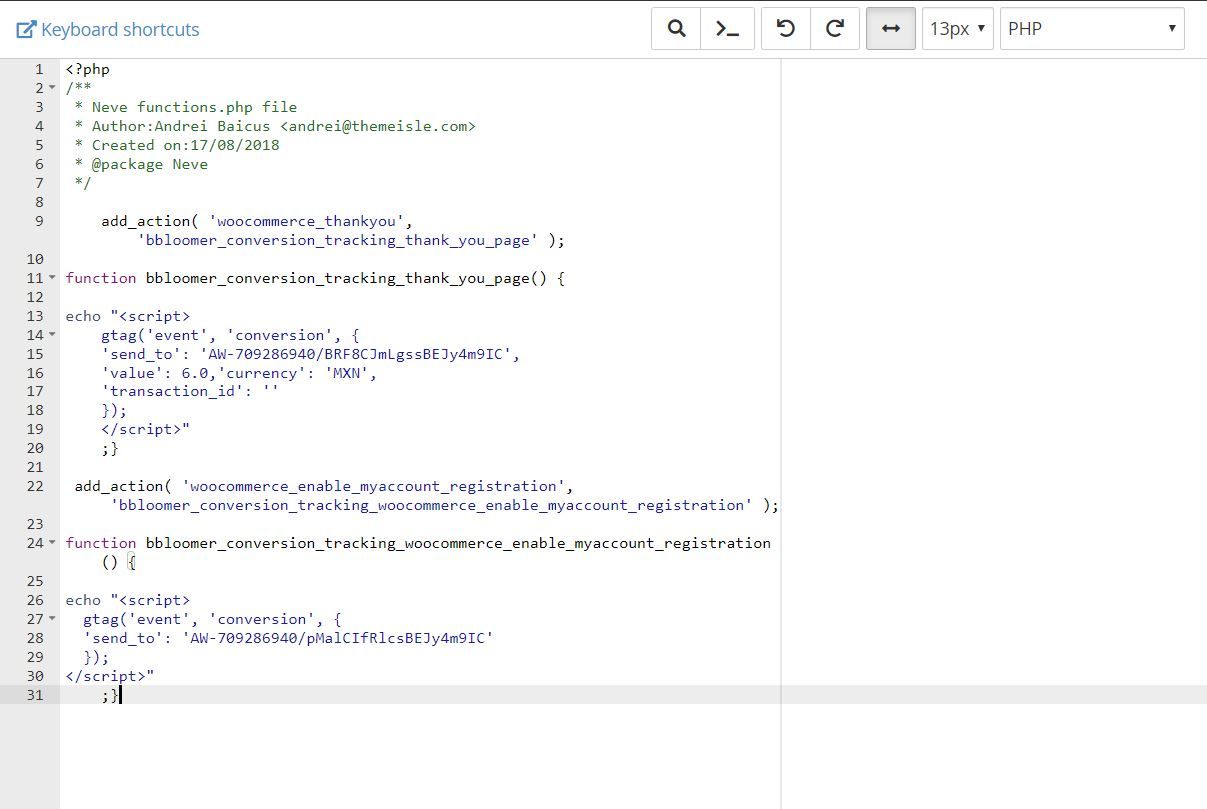Open the go-to-line terminal prompt icon
The height and width of the screenshot is (809, 1207).
(728, 28)
